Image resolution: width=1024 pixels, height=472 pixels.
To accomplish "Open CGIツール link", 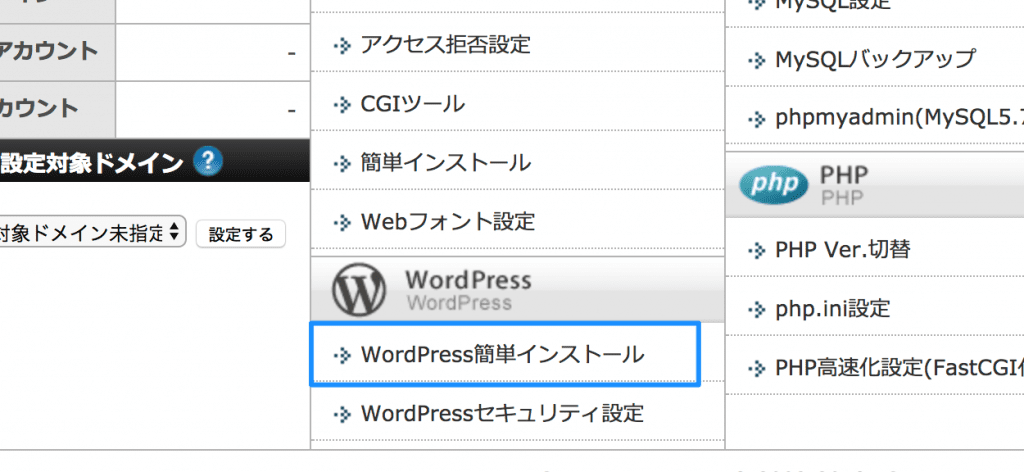I will pos(413,104).
